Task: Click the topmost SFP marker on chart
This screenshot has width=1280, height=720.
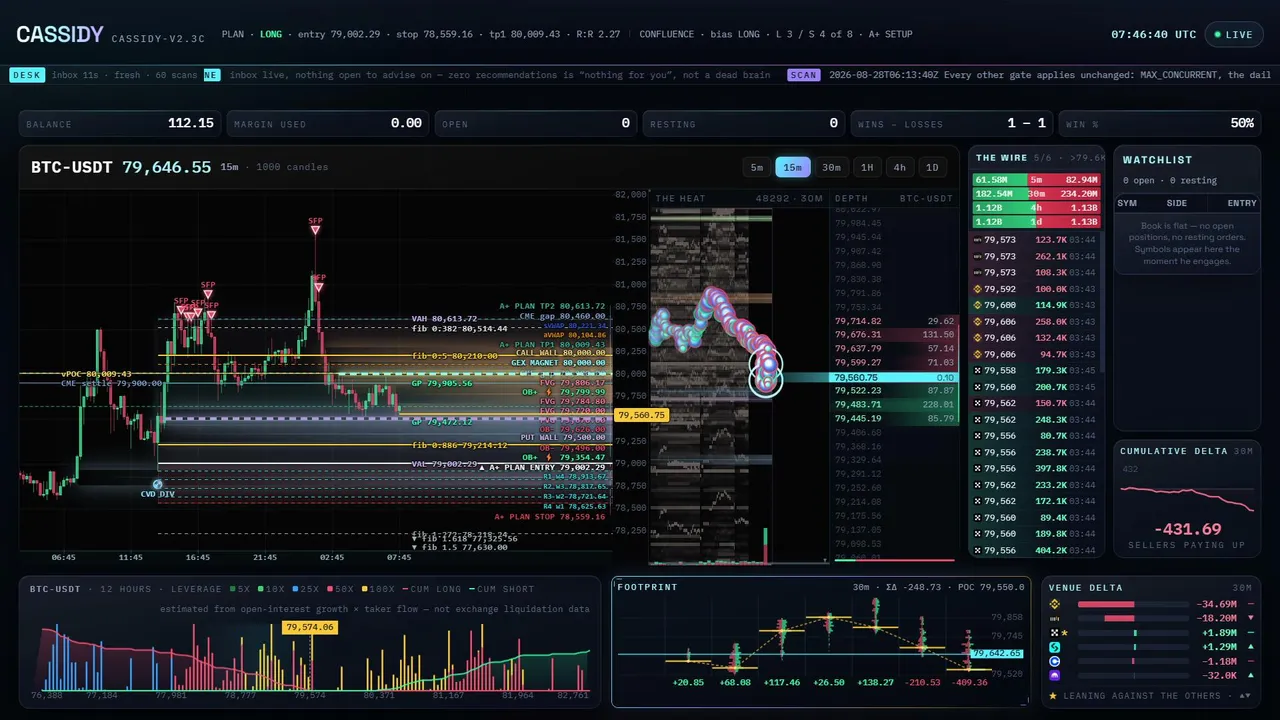Action: coord(315,230)
